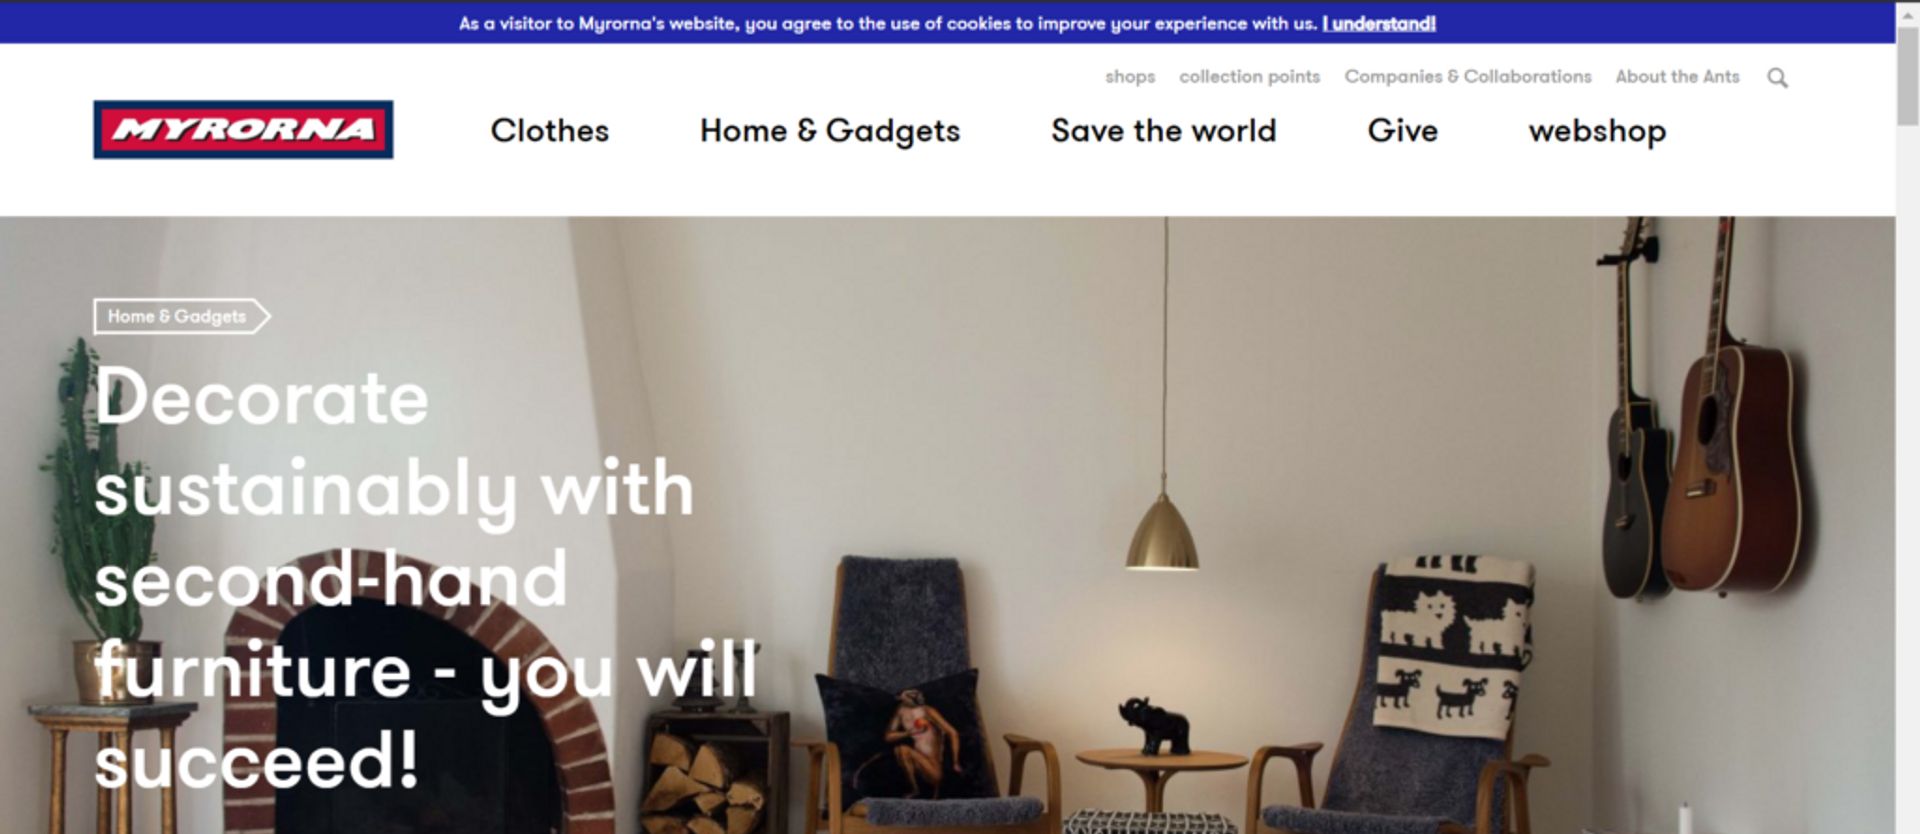Open the Clothes menu
Viewport: 1920px width, 834px height.
coord(549,131)
